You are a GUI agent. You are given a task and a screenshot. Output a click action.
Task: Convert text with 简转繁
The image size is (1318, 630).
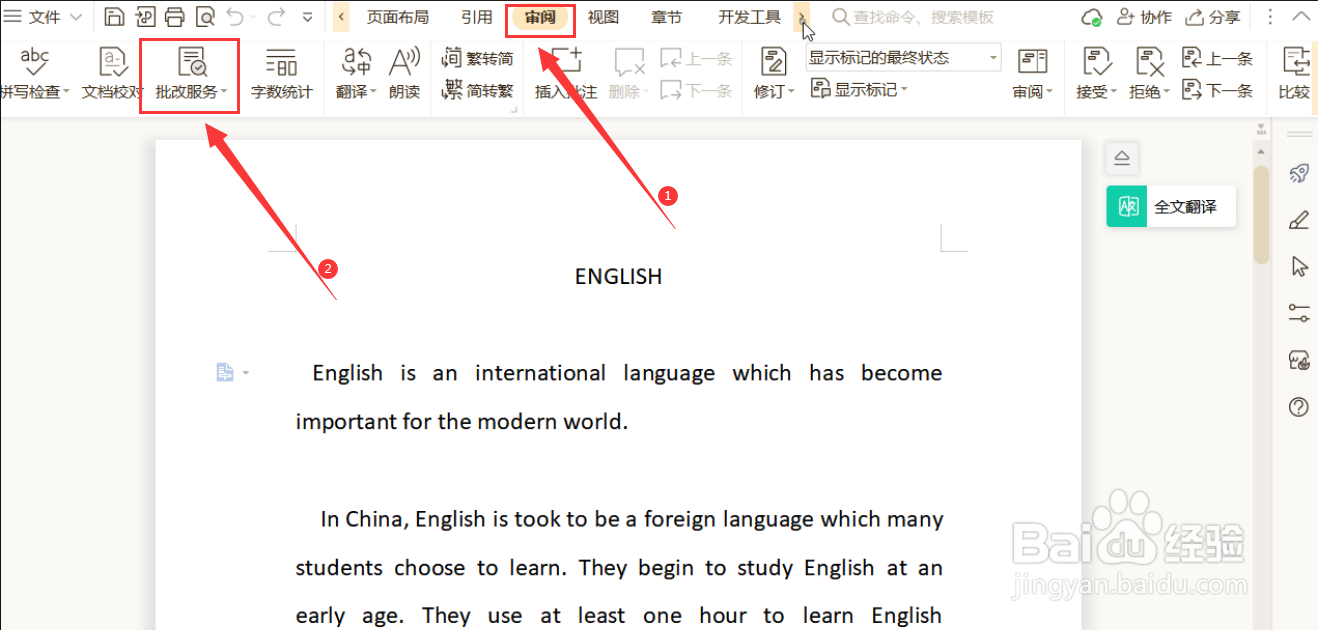478,90
